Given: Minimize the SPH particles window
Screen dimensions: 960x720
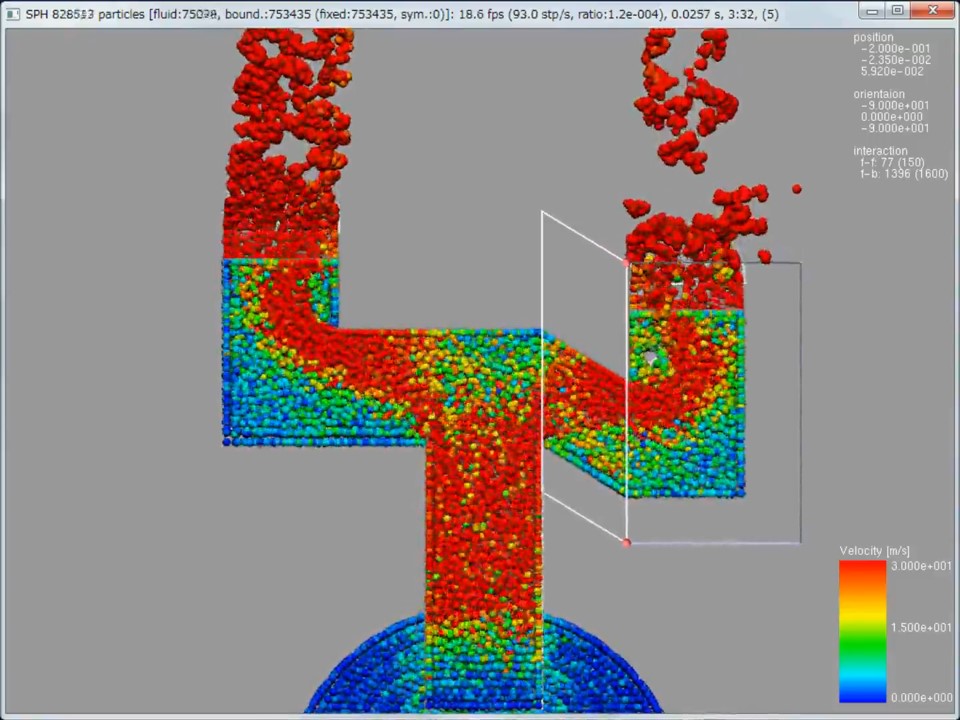Looking at the screenshot, I should 872,10.
